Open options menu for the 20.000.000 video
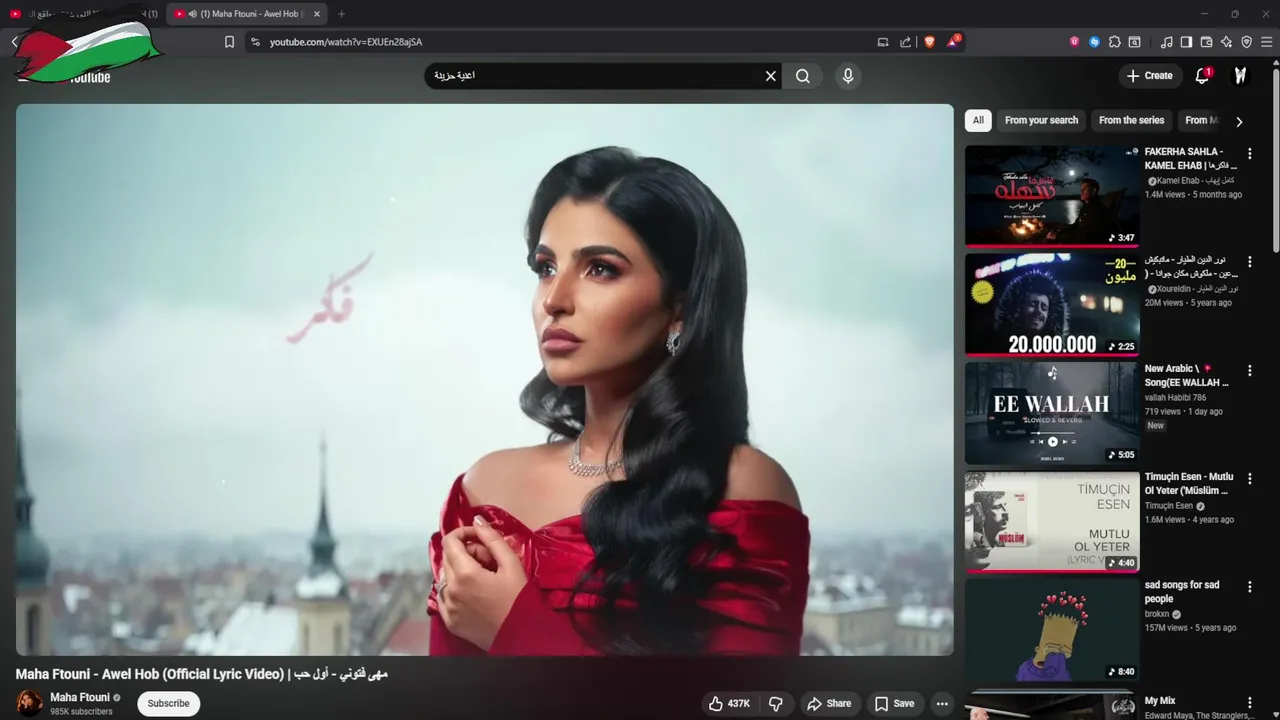1280x720 pixels. (x=1249, y=262)
